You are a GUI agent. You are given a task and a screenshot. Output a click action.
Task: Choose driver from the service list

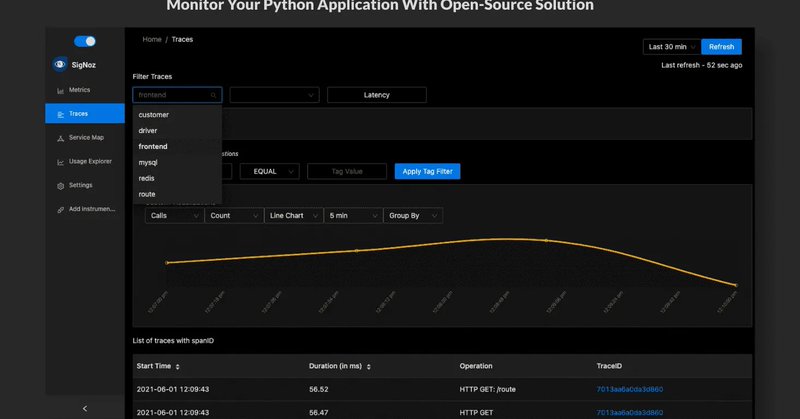click(x=177, y=131)
